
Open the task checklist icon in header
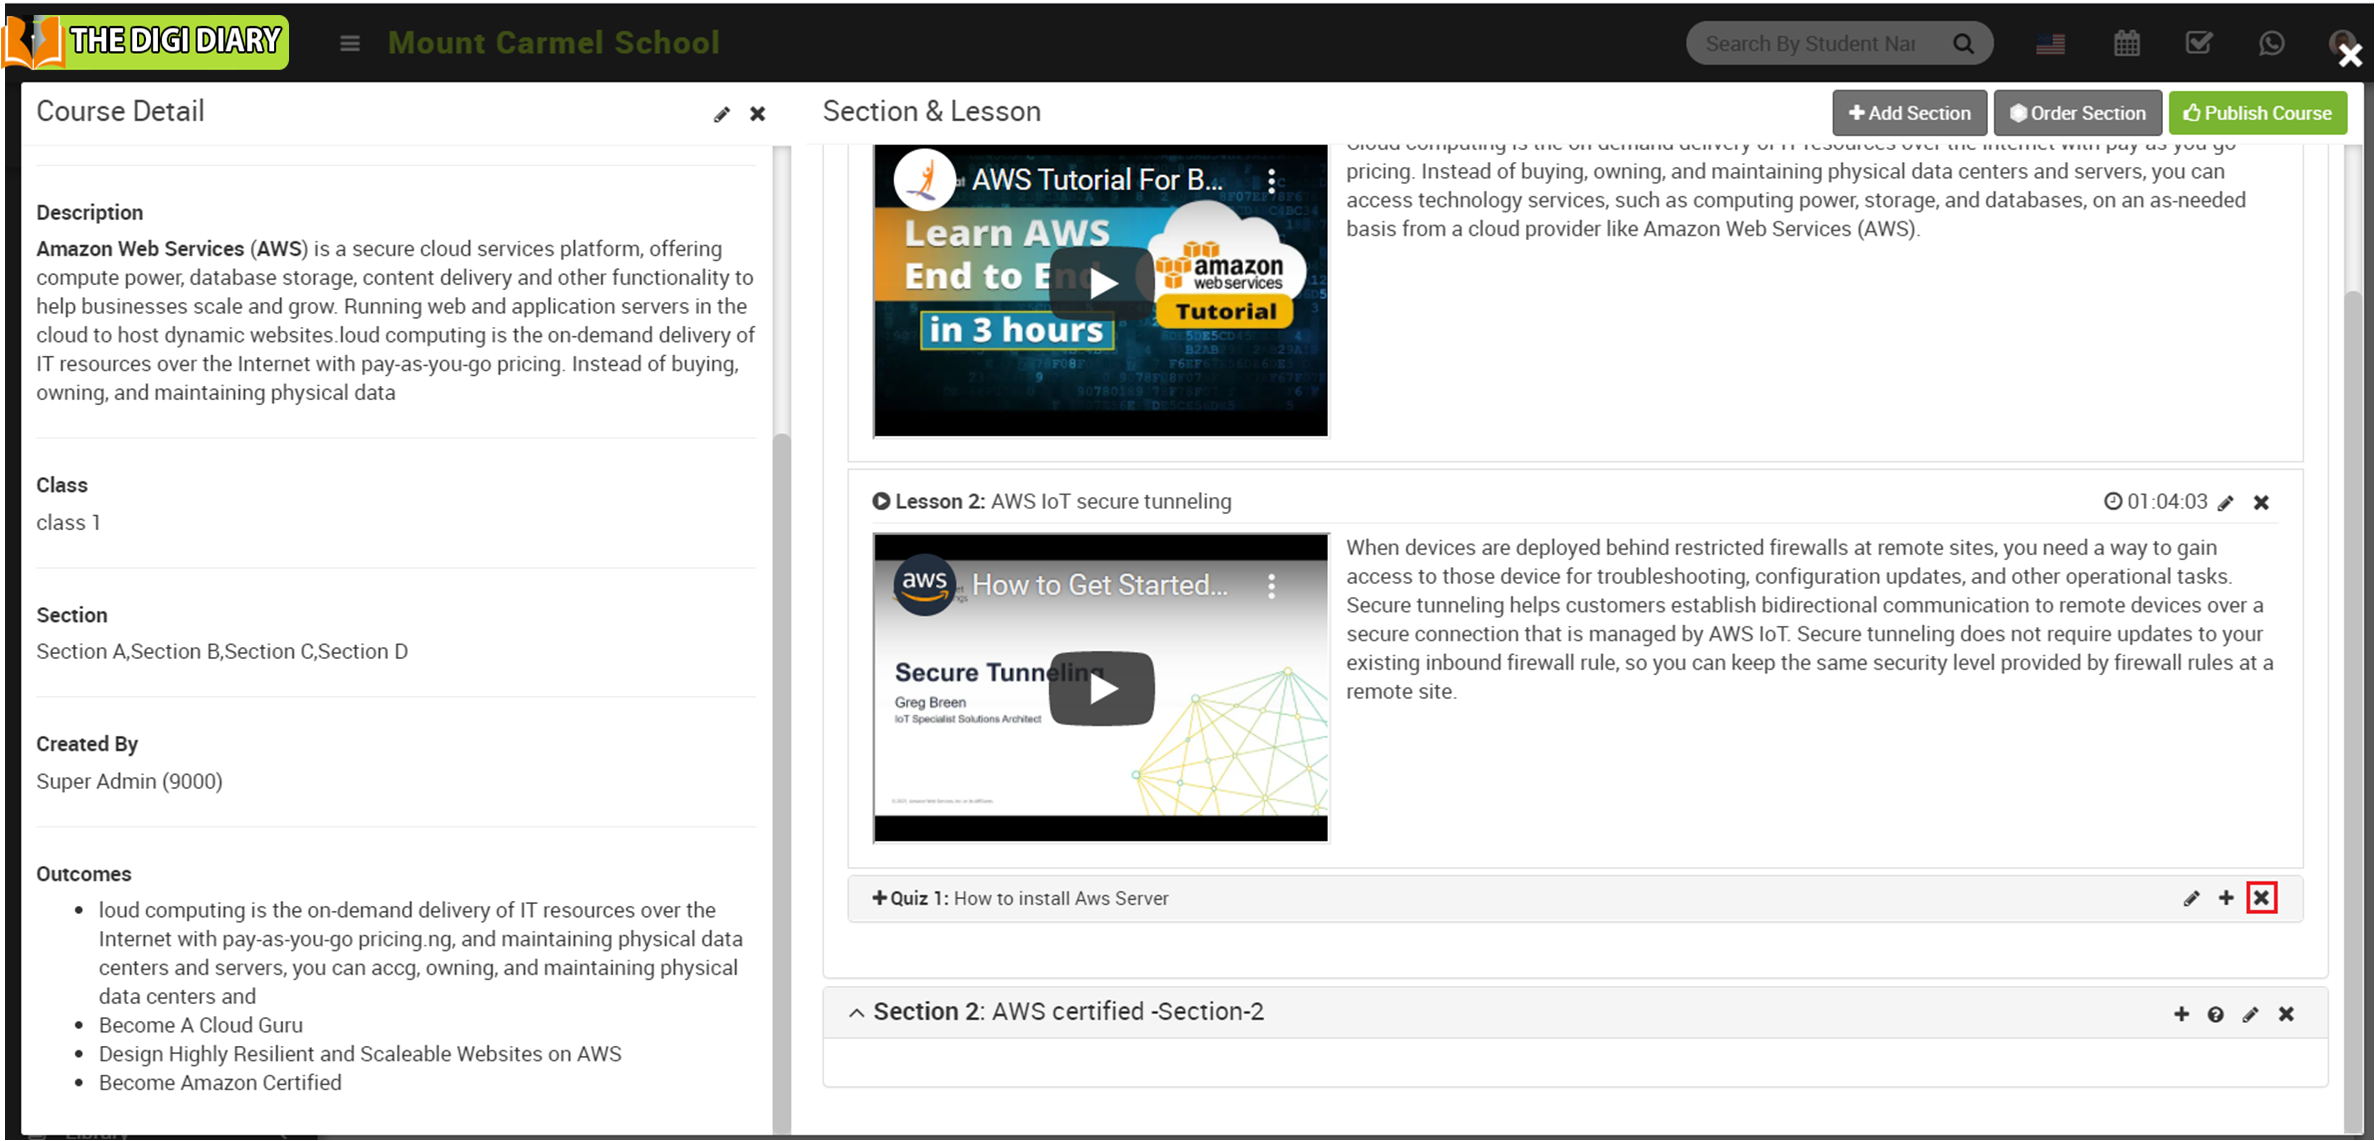pyautogui.click(x=2198, y=43)
